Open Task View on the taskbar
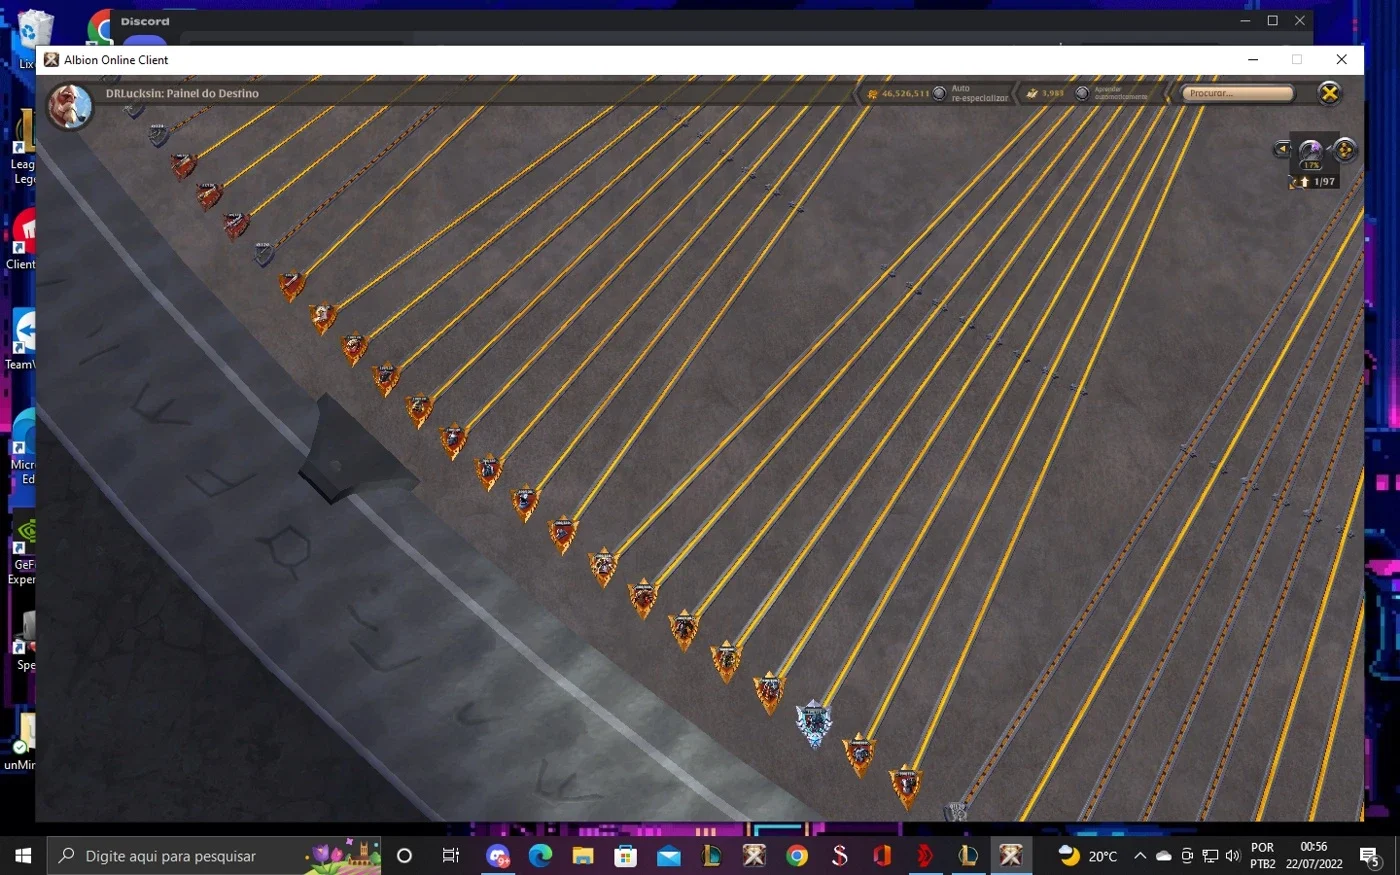 pyautogui.click(x=451, y=856)
